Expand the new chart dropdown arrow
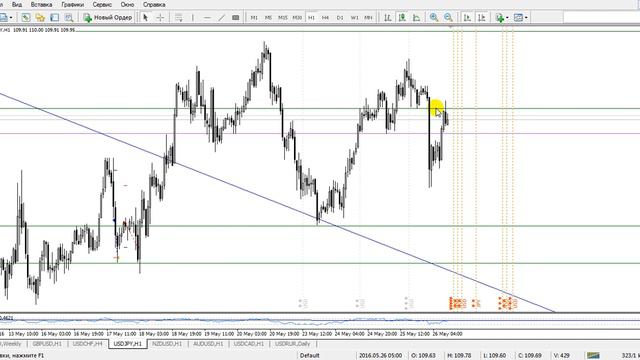 [11, 18]
